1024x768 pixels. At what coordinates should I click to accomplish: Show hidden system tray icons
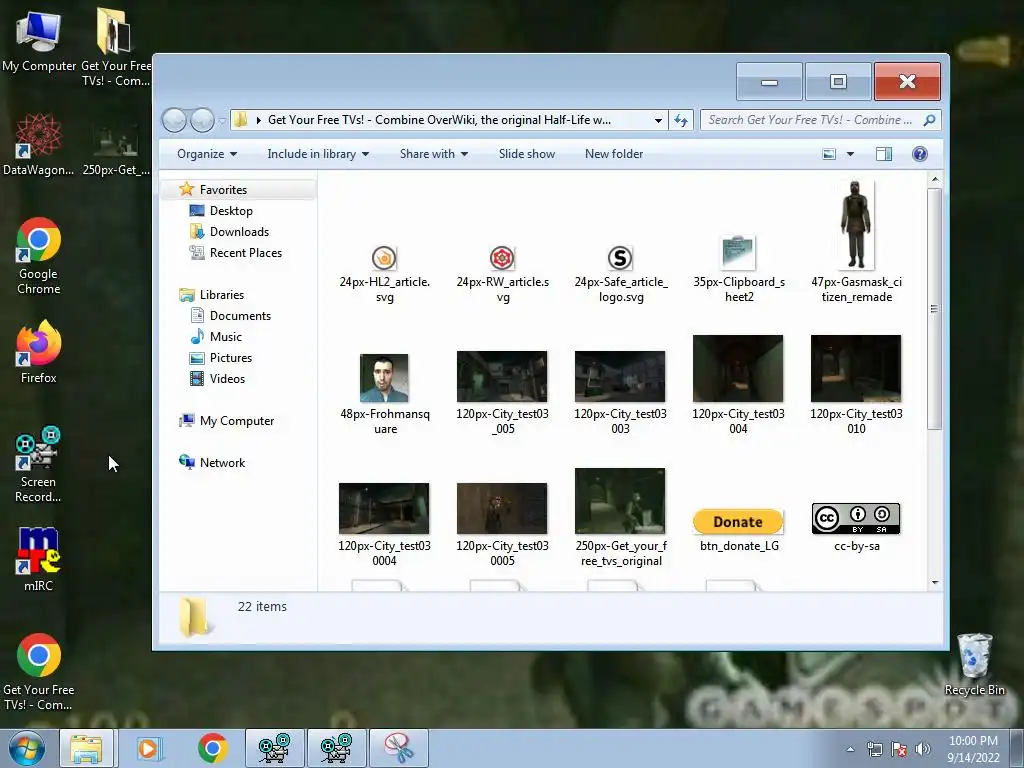pos(850,749)
